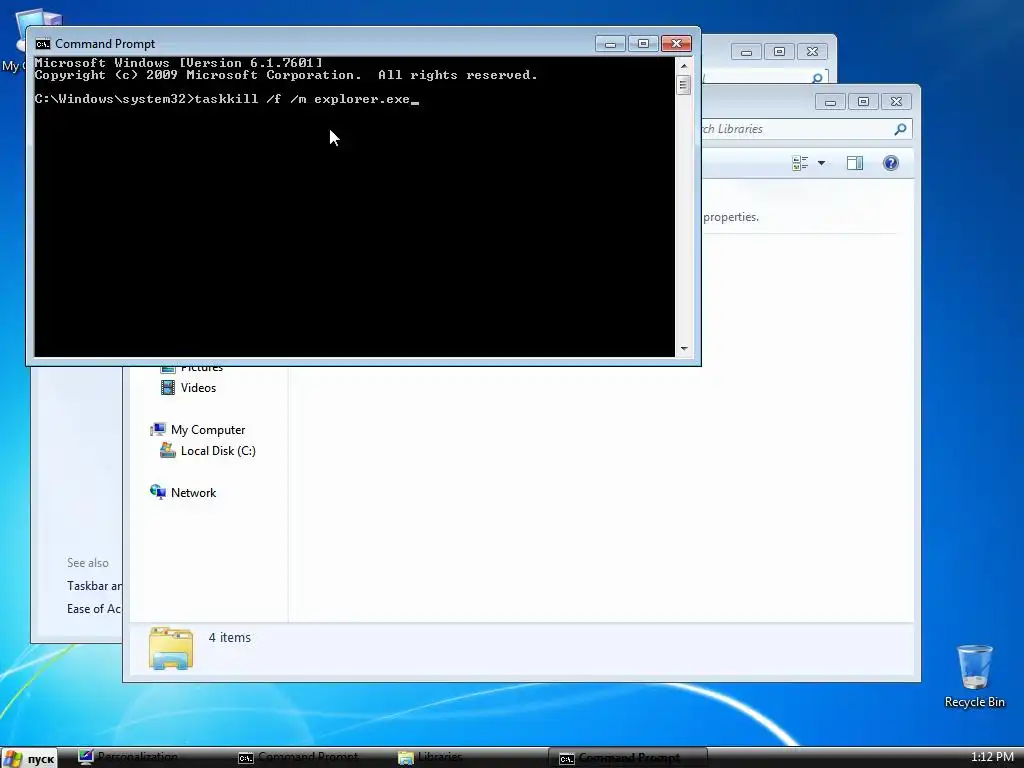This screenshot has height=768, width=1024.
Task: Toggle the preview pane button in Libraries
Action: coord(855,163)
